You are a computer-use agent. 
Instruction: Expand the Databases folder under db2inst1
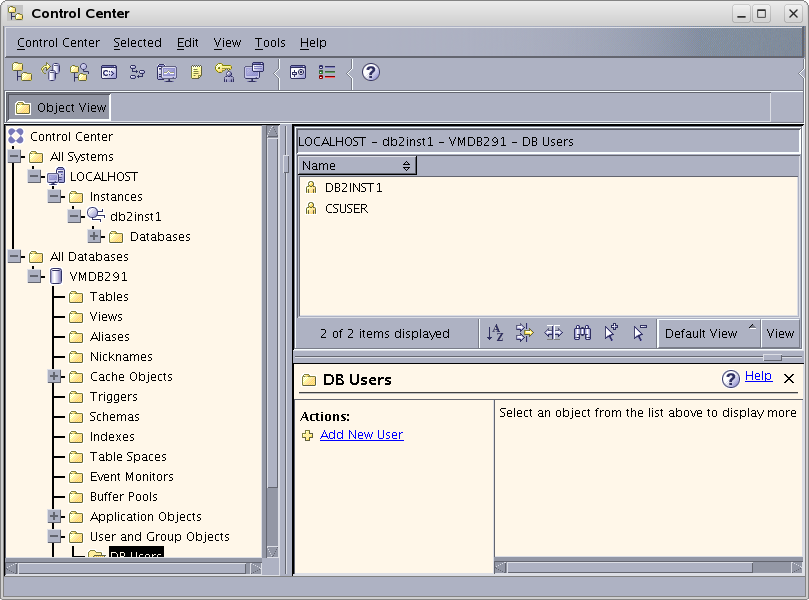[x=94, y=236]
